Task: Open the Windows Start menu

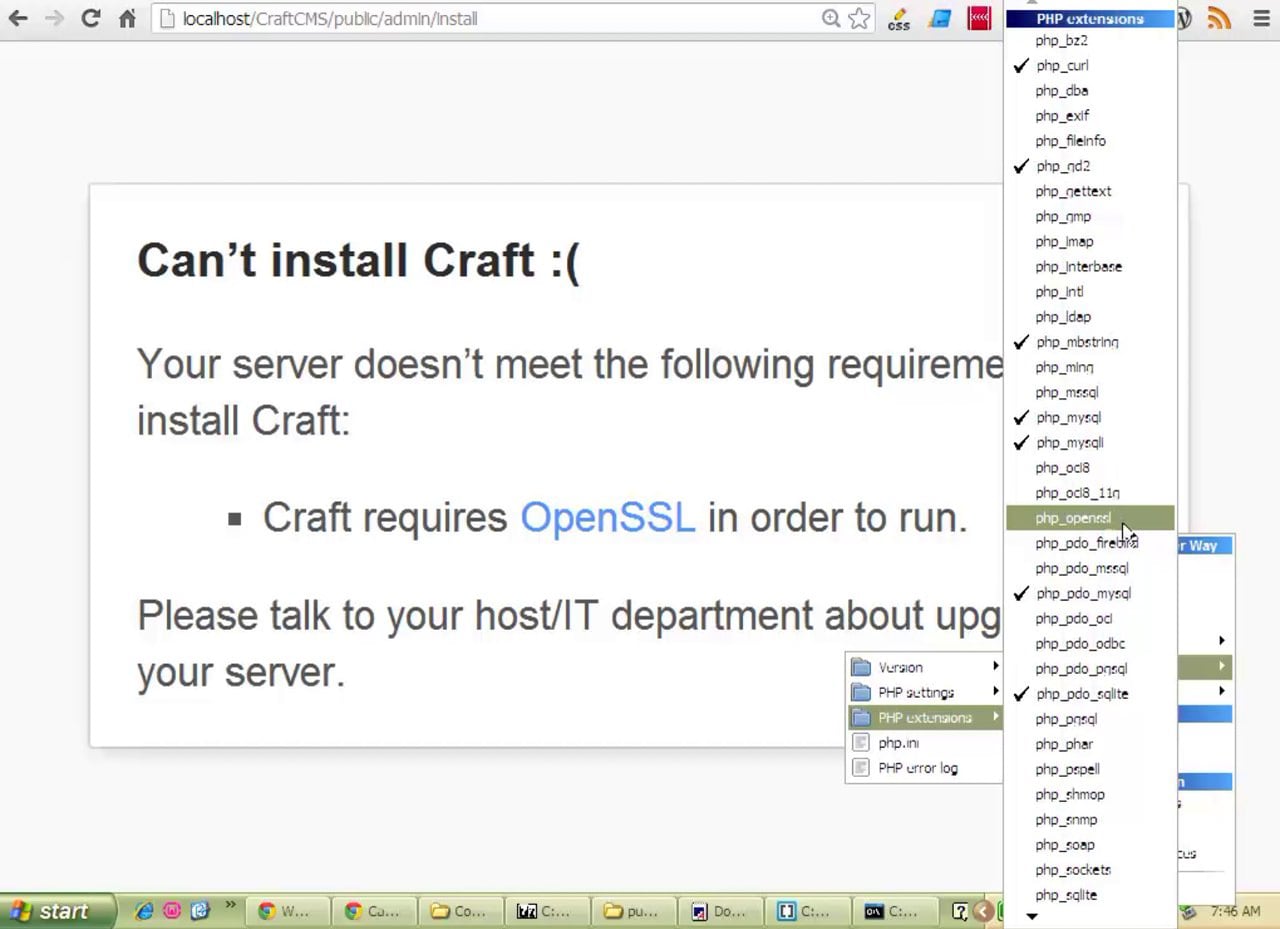Action: point(57,911)
